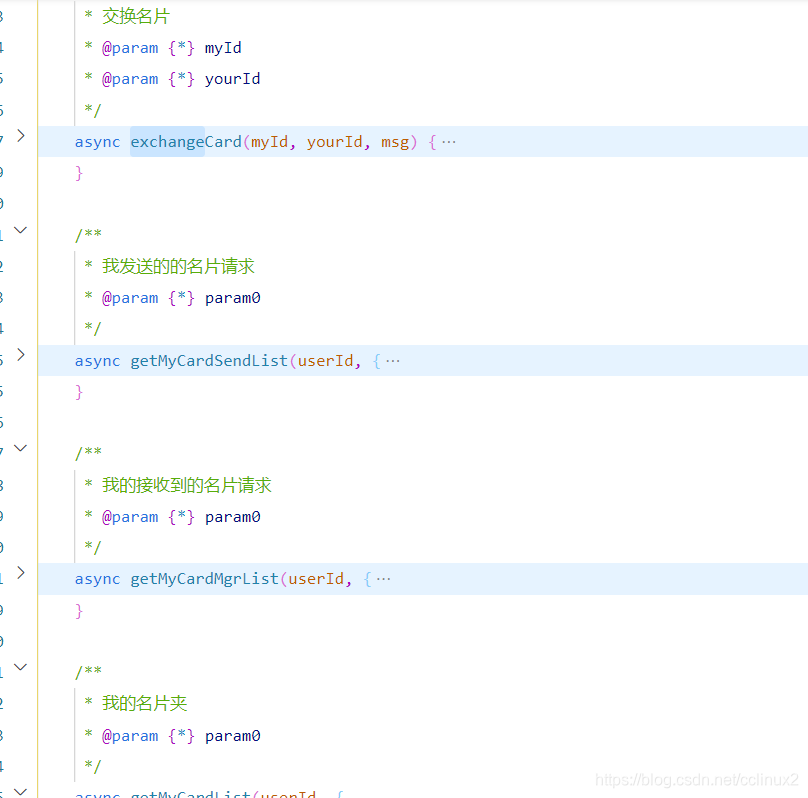
Task: Click async keyword before getMyCardSendList
Action: tap(97, 362)
